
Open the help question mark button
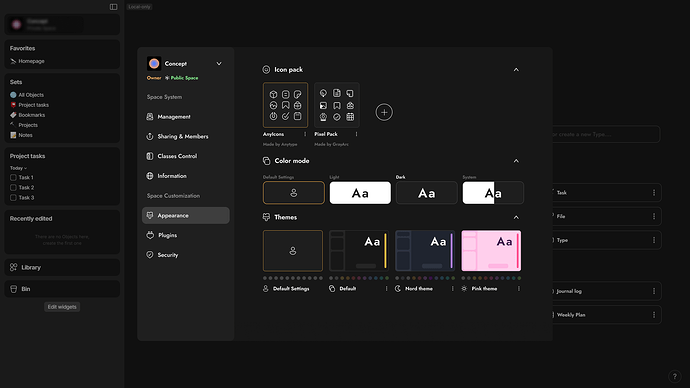tap(674, 376)
